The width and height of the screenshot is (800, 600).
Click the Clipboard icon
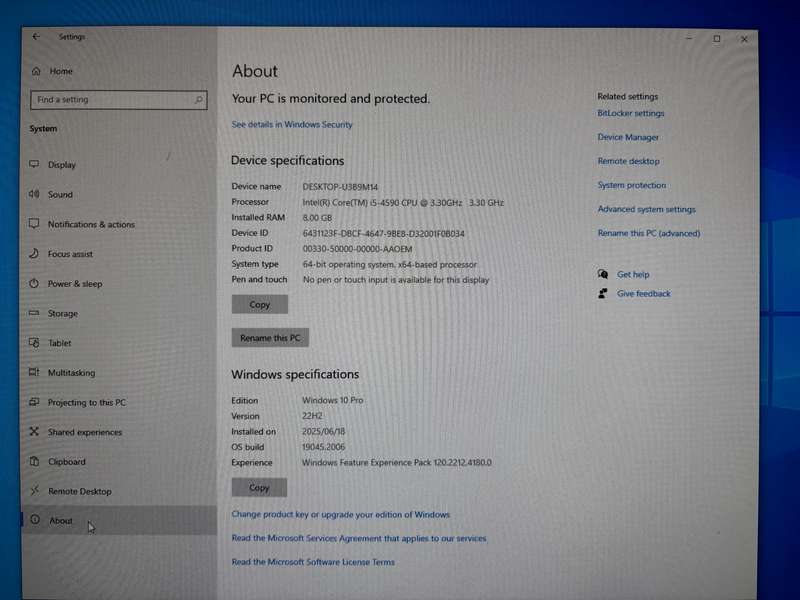tap(34, 461)
